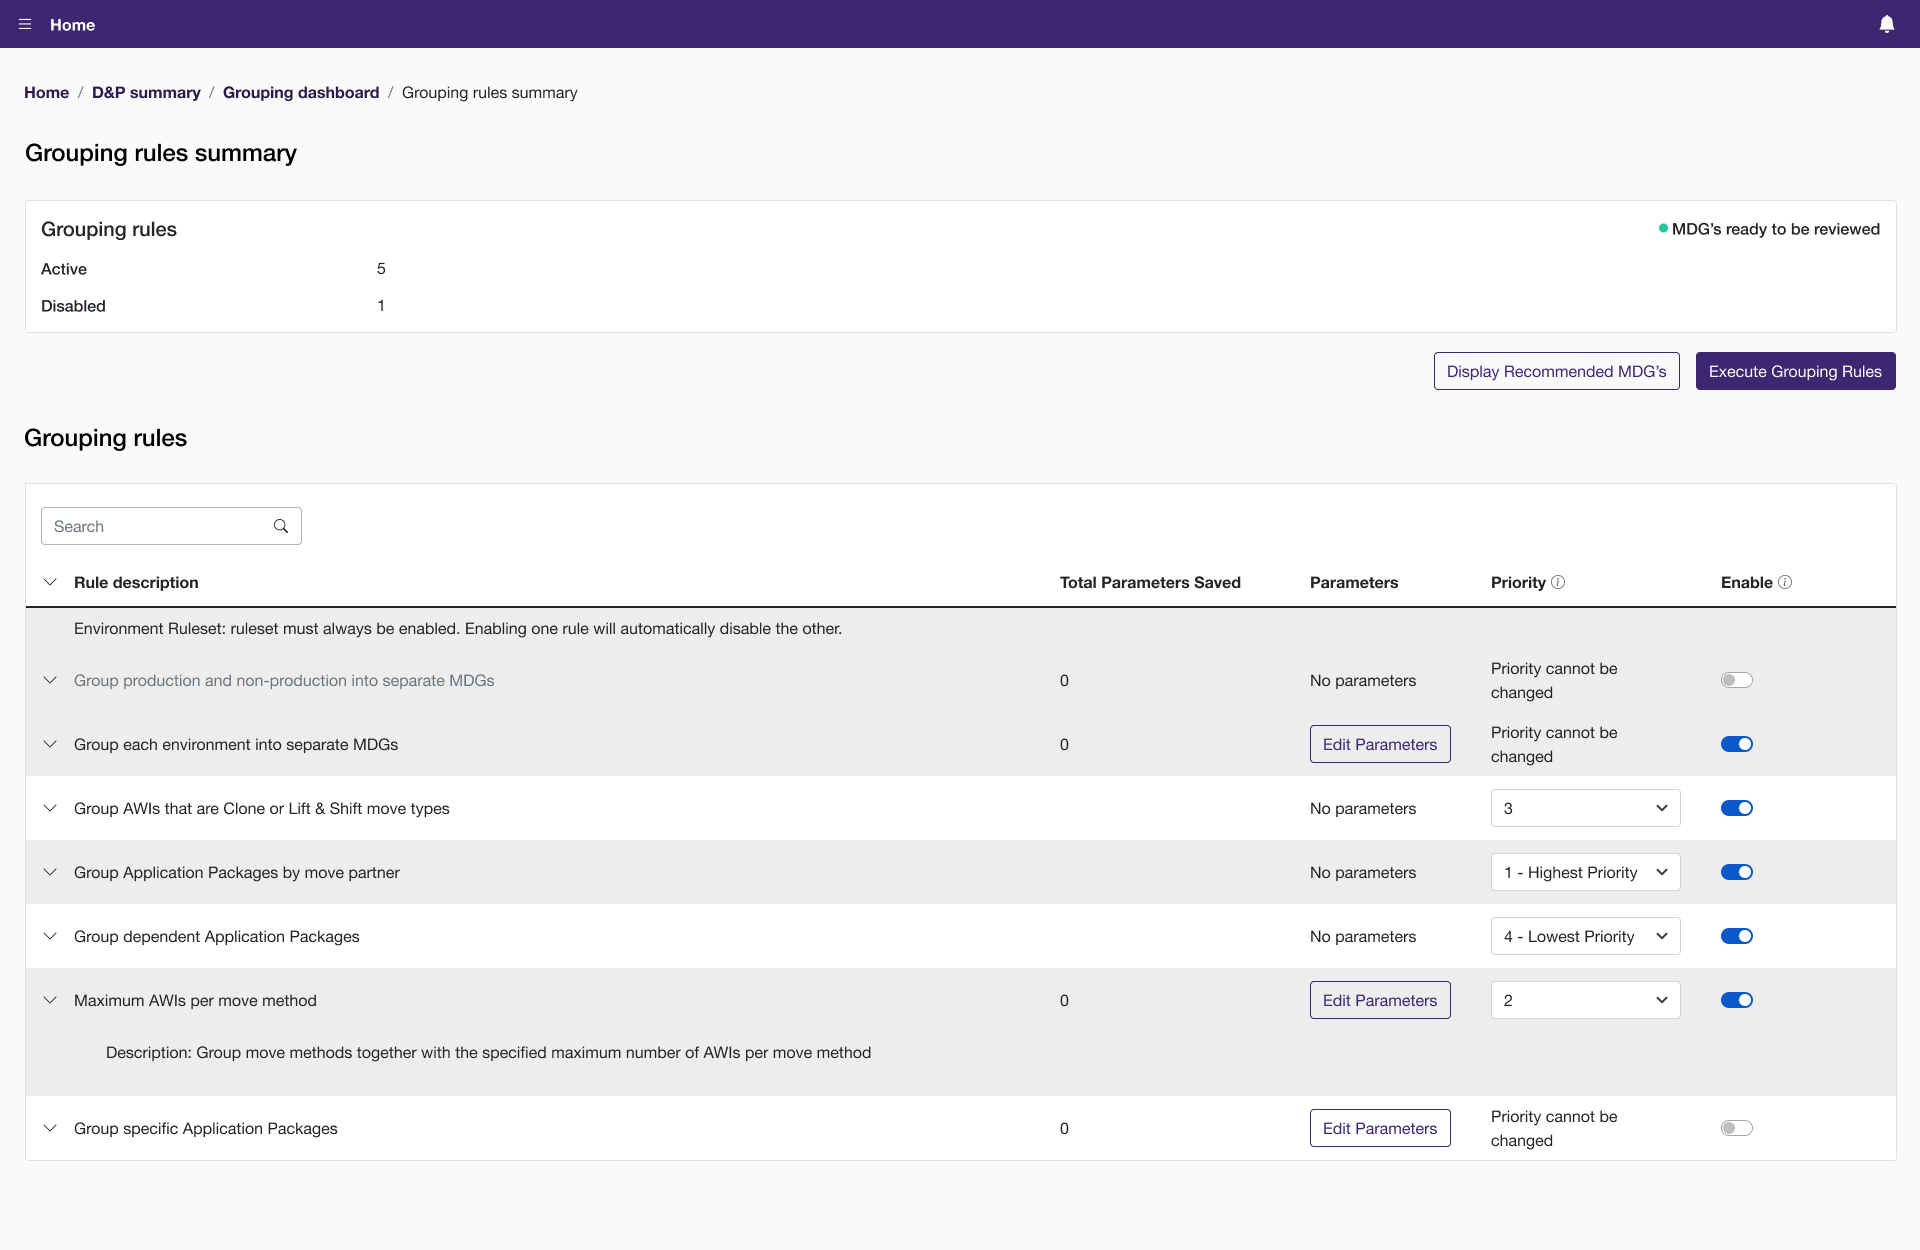Click the search magnifier icon

281,526
